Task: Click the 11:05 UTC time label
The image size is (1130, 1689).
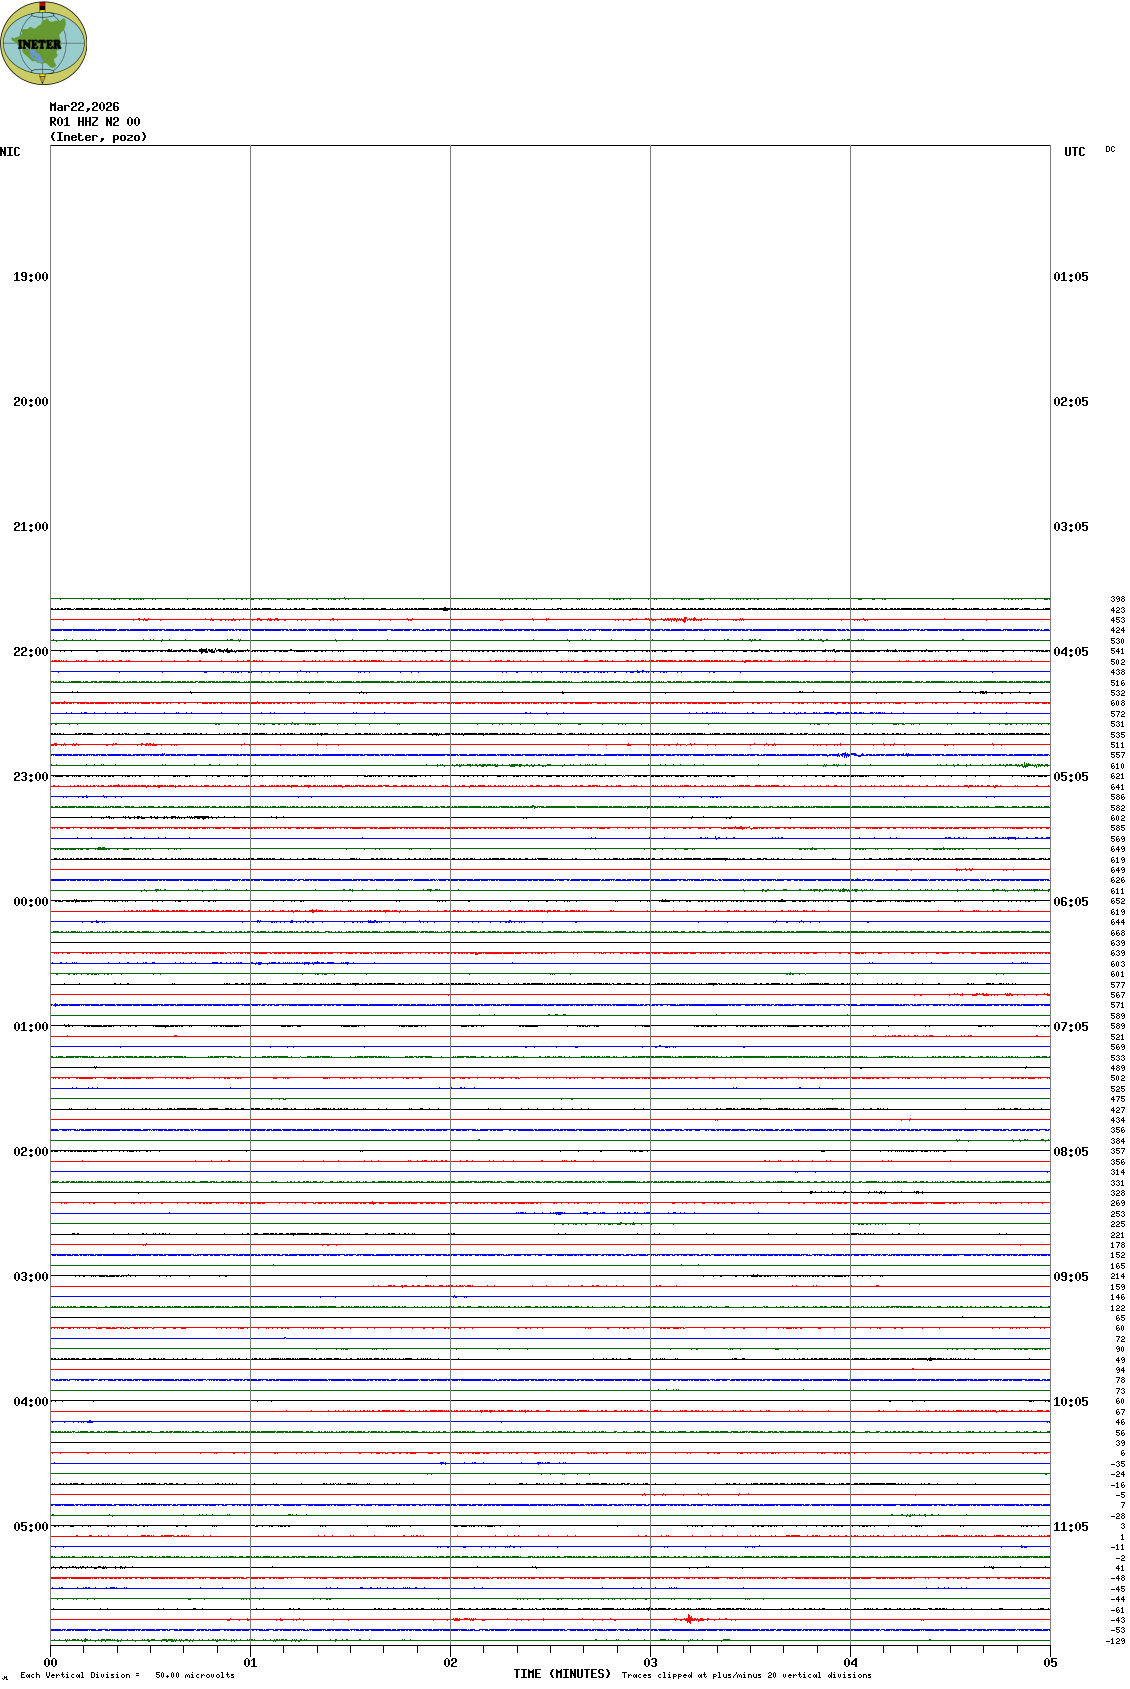Action: click(1070, 1527)
